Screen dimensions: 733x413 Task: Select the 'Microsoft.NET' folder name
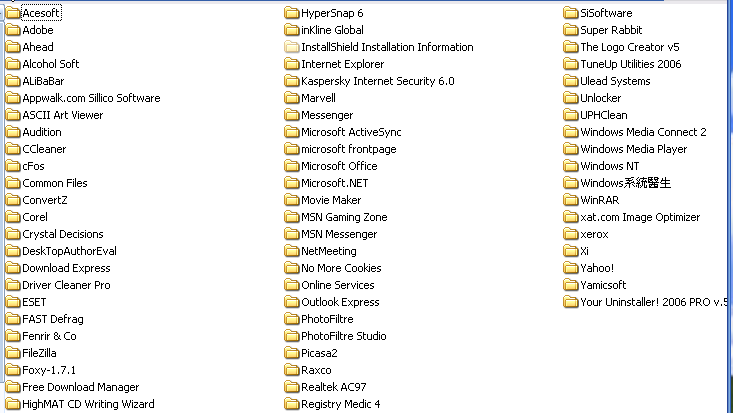click(335, 183)
